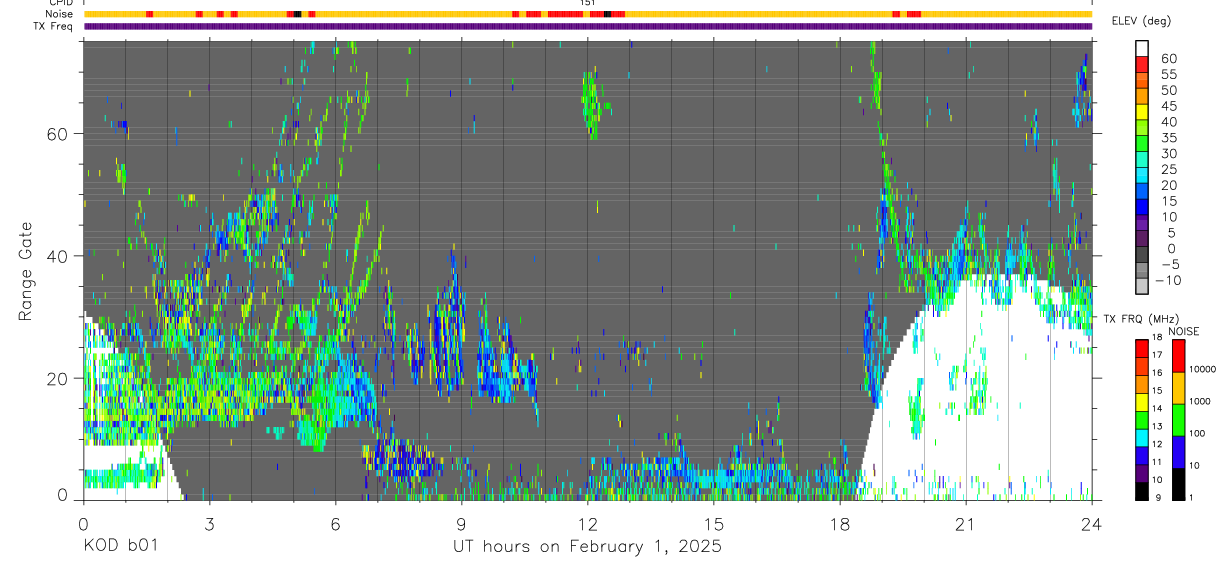Click the '1000' label in NOISE legend
The image size is (1228, 567).
[x=1199, y=401]
